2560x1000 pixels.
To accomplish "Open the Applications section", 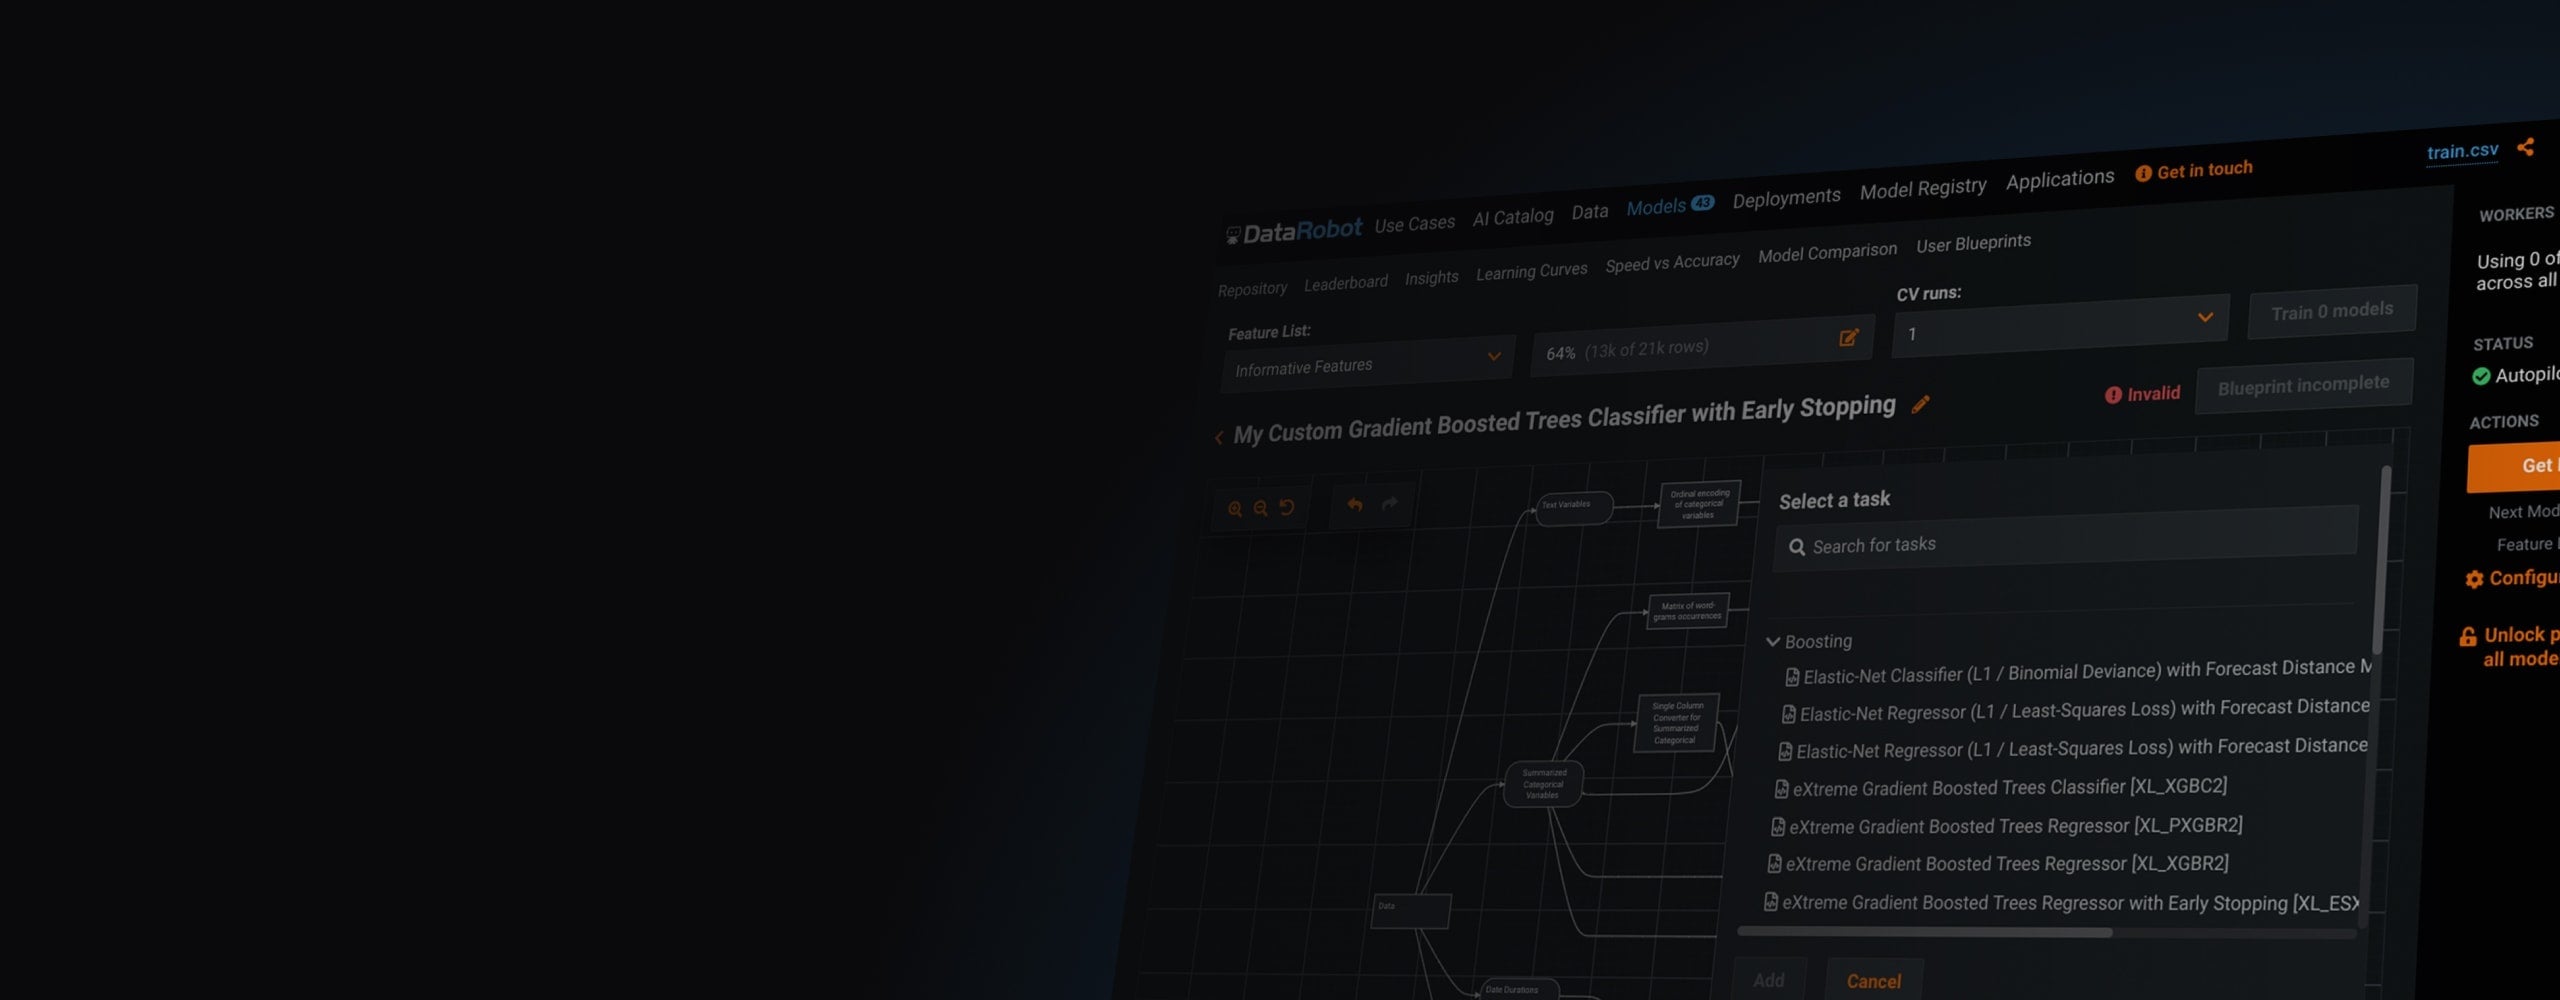I will [2060, 179].
